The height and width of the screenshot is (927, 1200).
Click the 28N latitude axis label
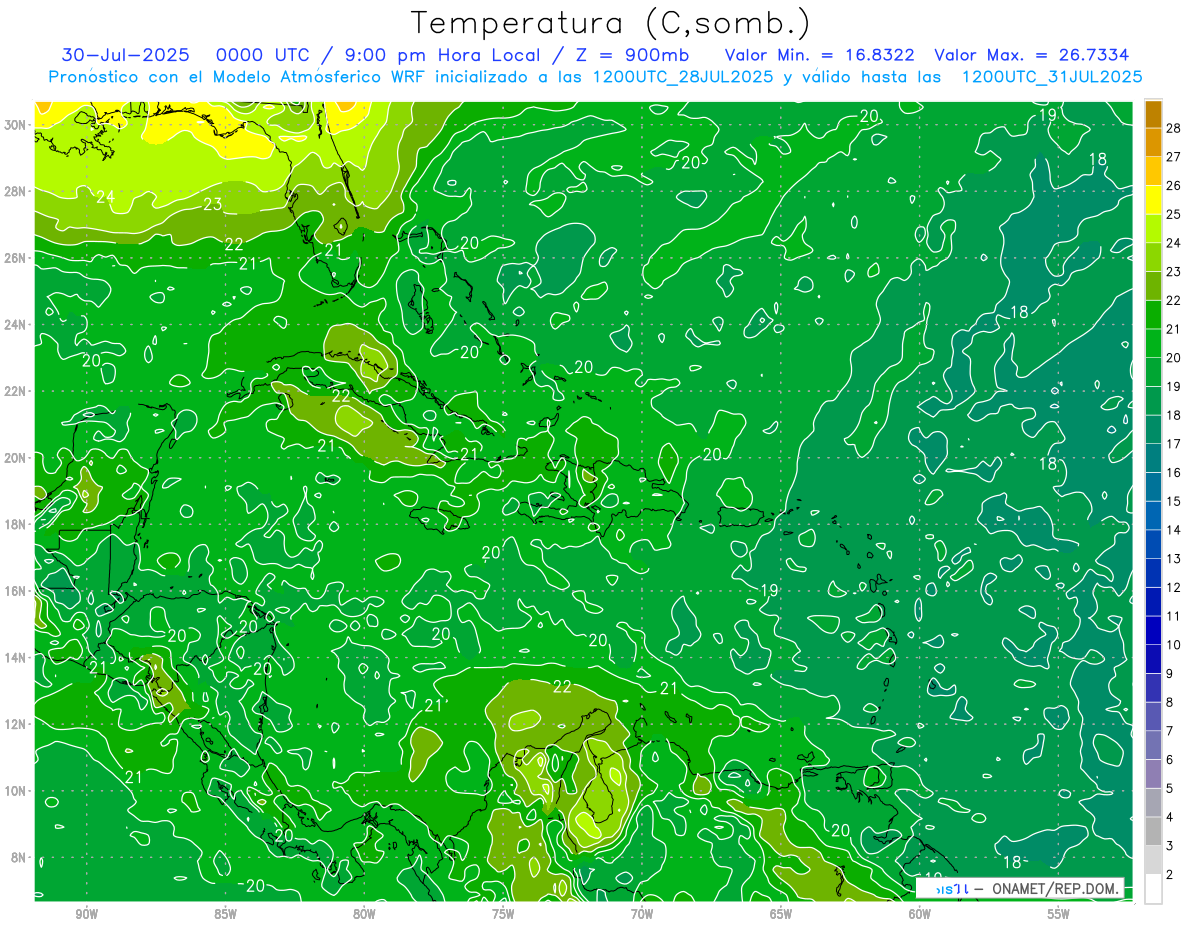point(17,191)
